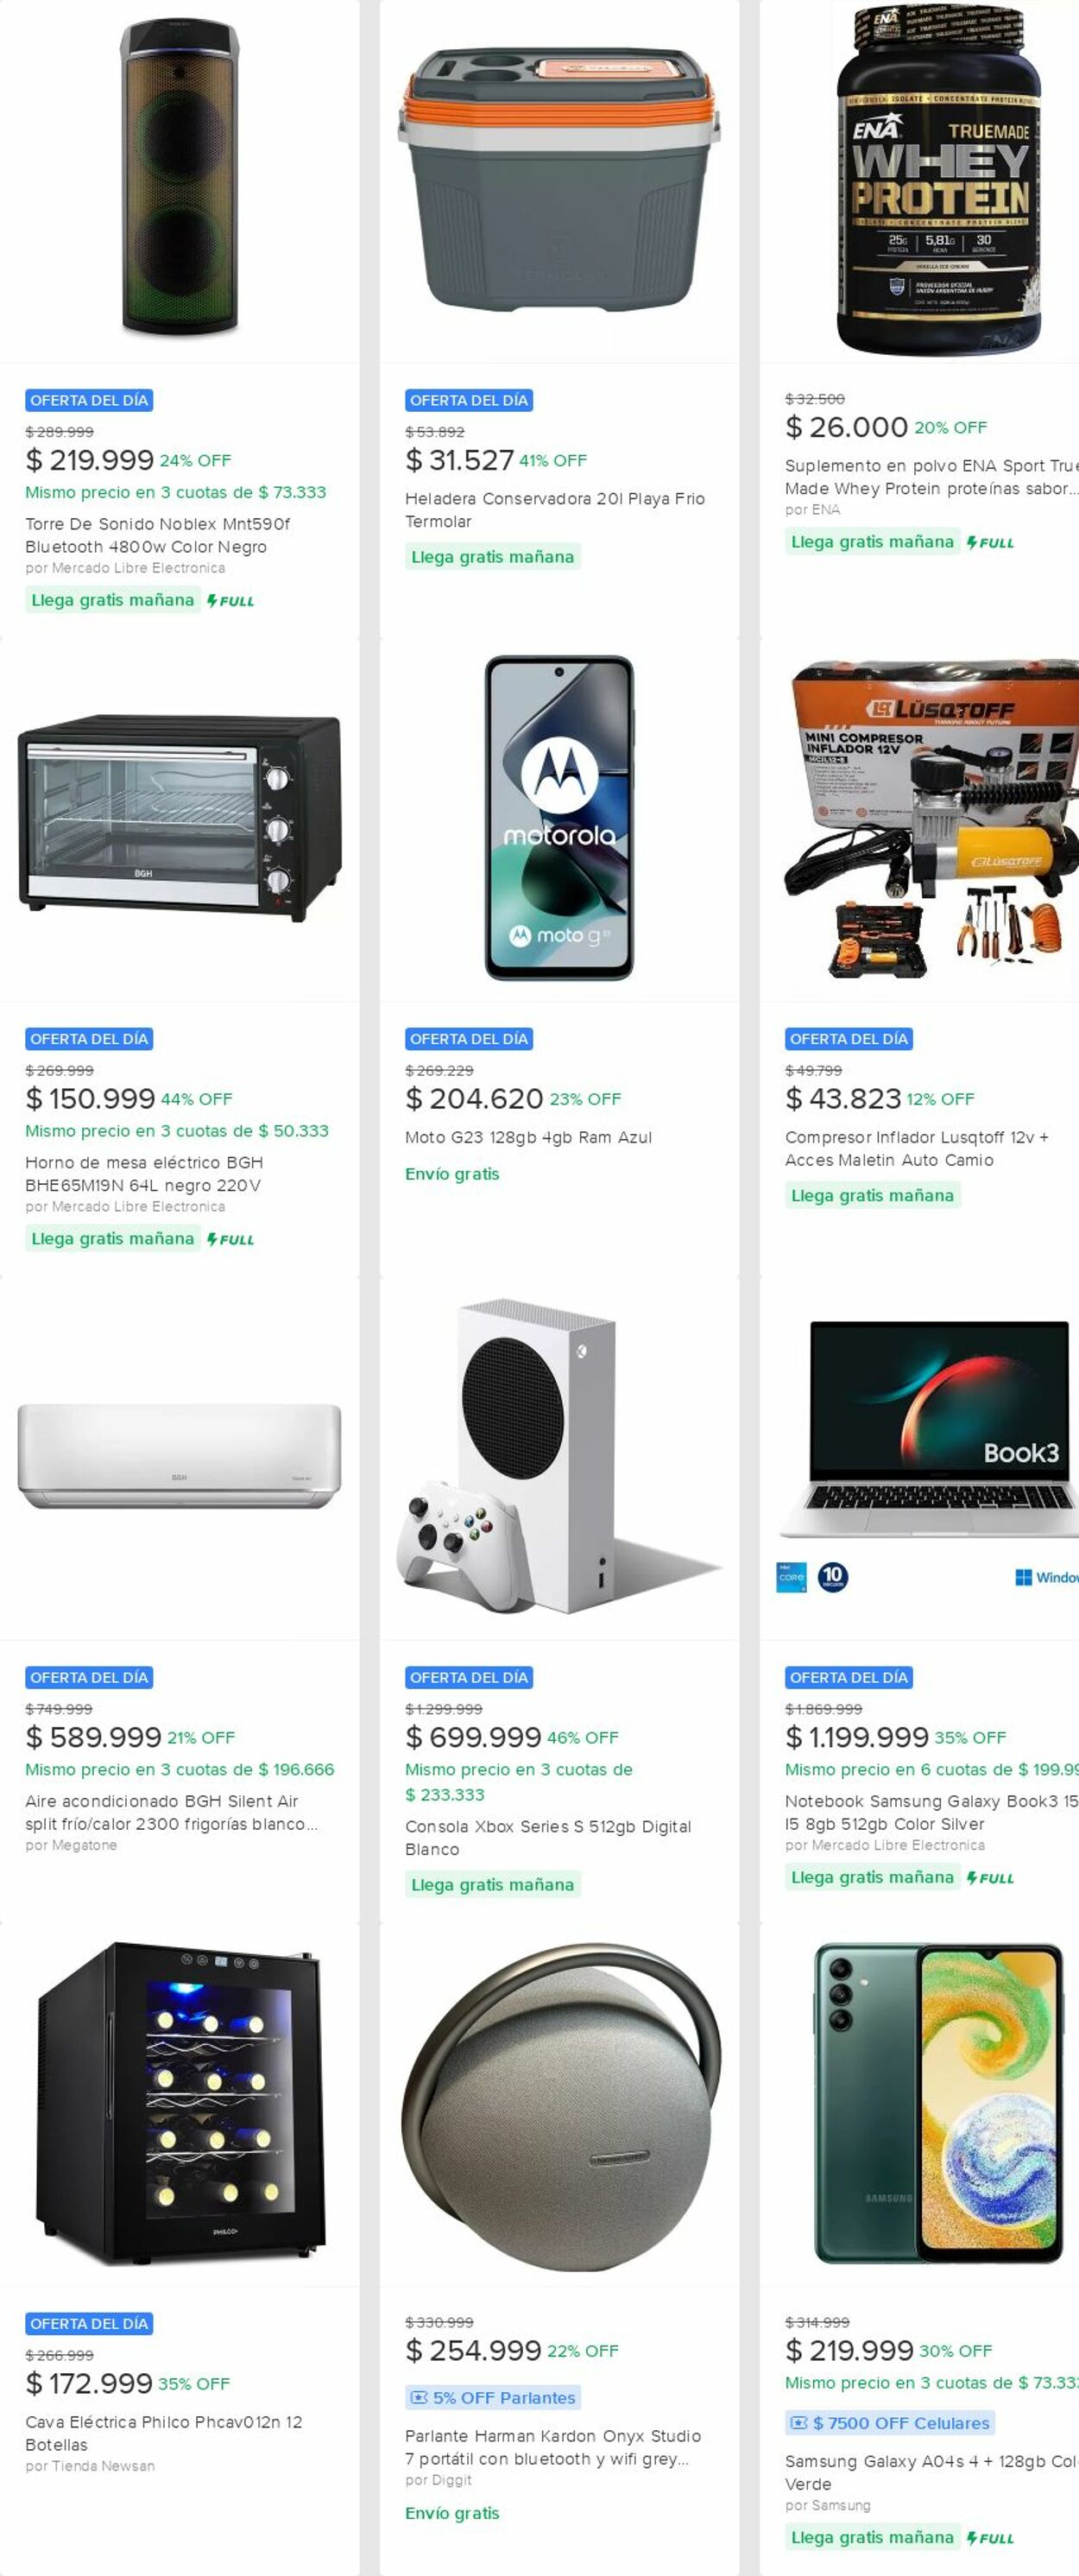The width and height of the screenshot is (1079, 2576).
Task: Click the FULL badge under ENA Whey Protein
Action: click(x=990, y=543)
